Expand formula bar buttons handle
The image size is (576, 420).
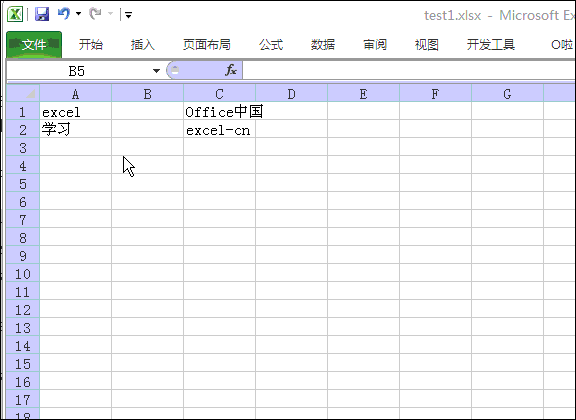pos(175,70)
